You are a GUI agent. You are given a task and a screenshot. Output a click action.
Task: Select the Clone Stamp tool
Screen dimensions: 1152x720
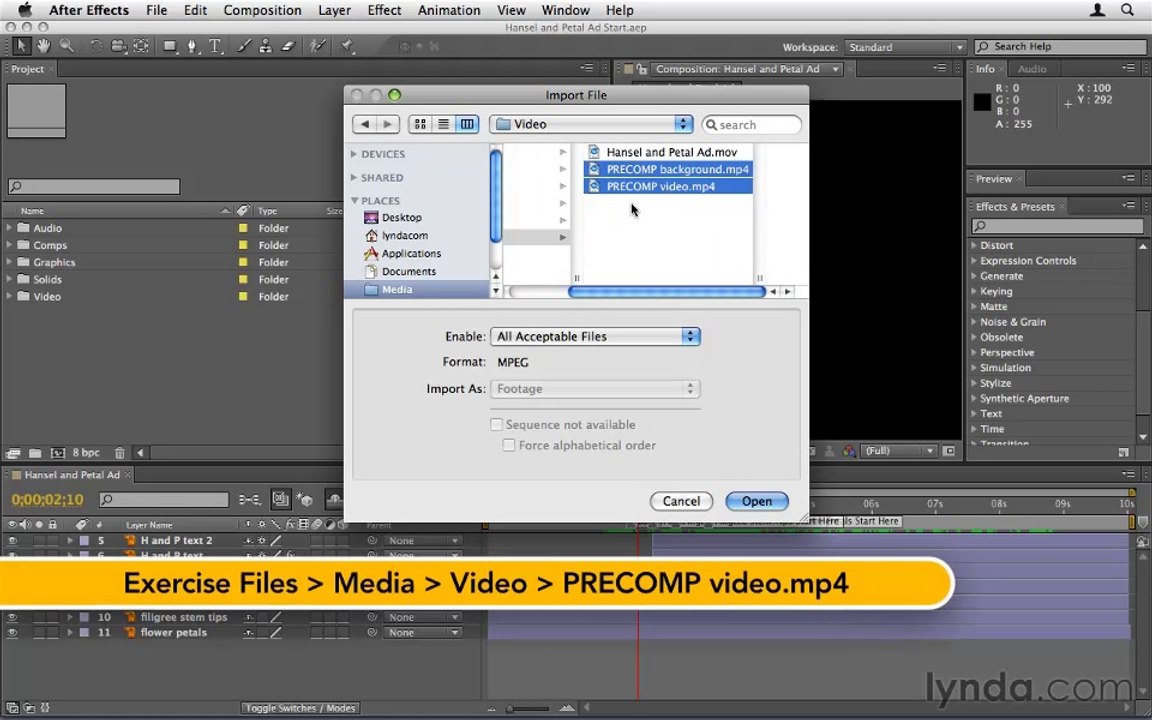pos(265,46)
